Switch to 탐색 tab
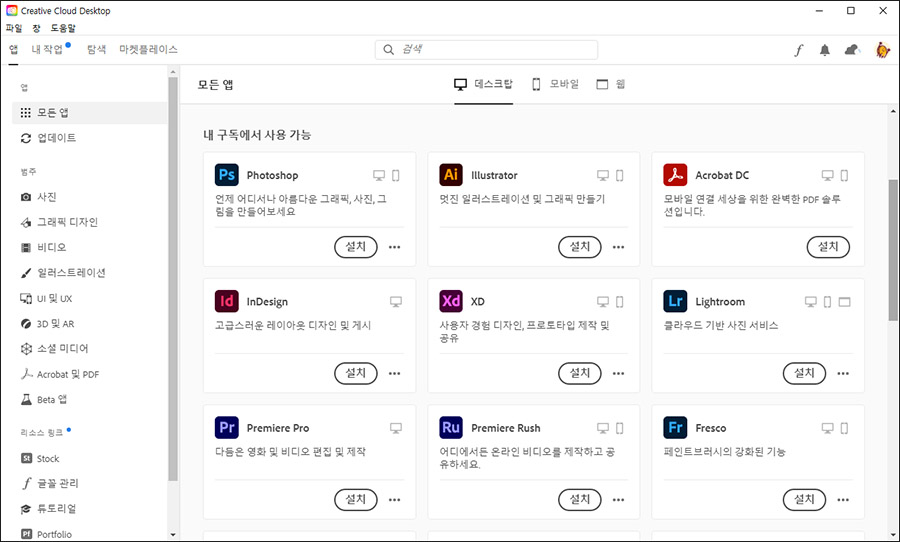The height and width of the screenshot is (542, 900). click(x=96, y=49)
